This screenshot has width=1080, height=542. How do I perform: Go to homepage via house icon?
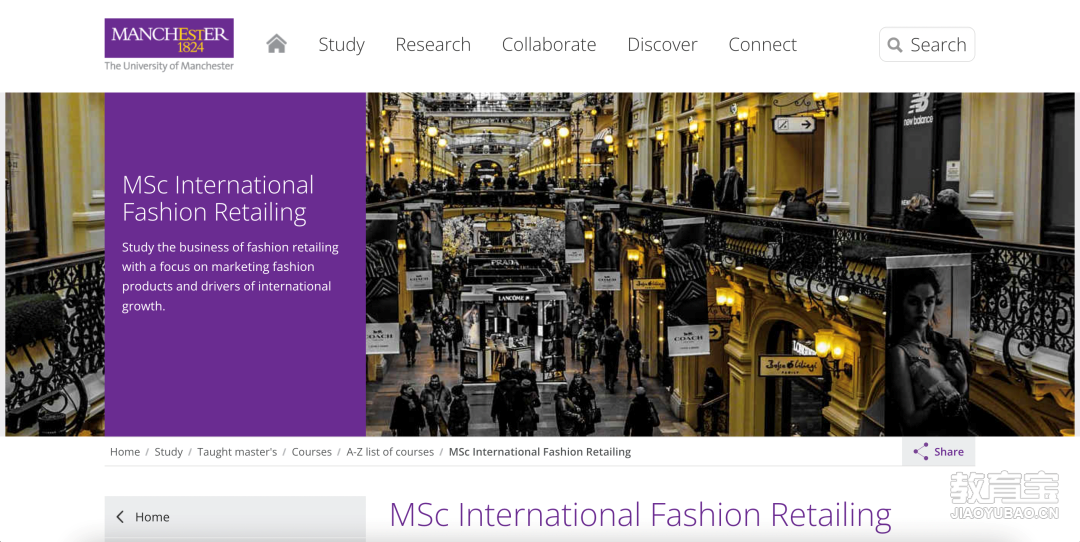coord(276,44)
